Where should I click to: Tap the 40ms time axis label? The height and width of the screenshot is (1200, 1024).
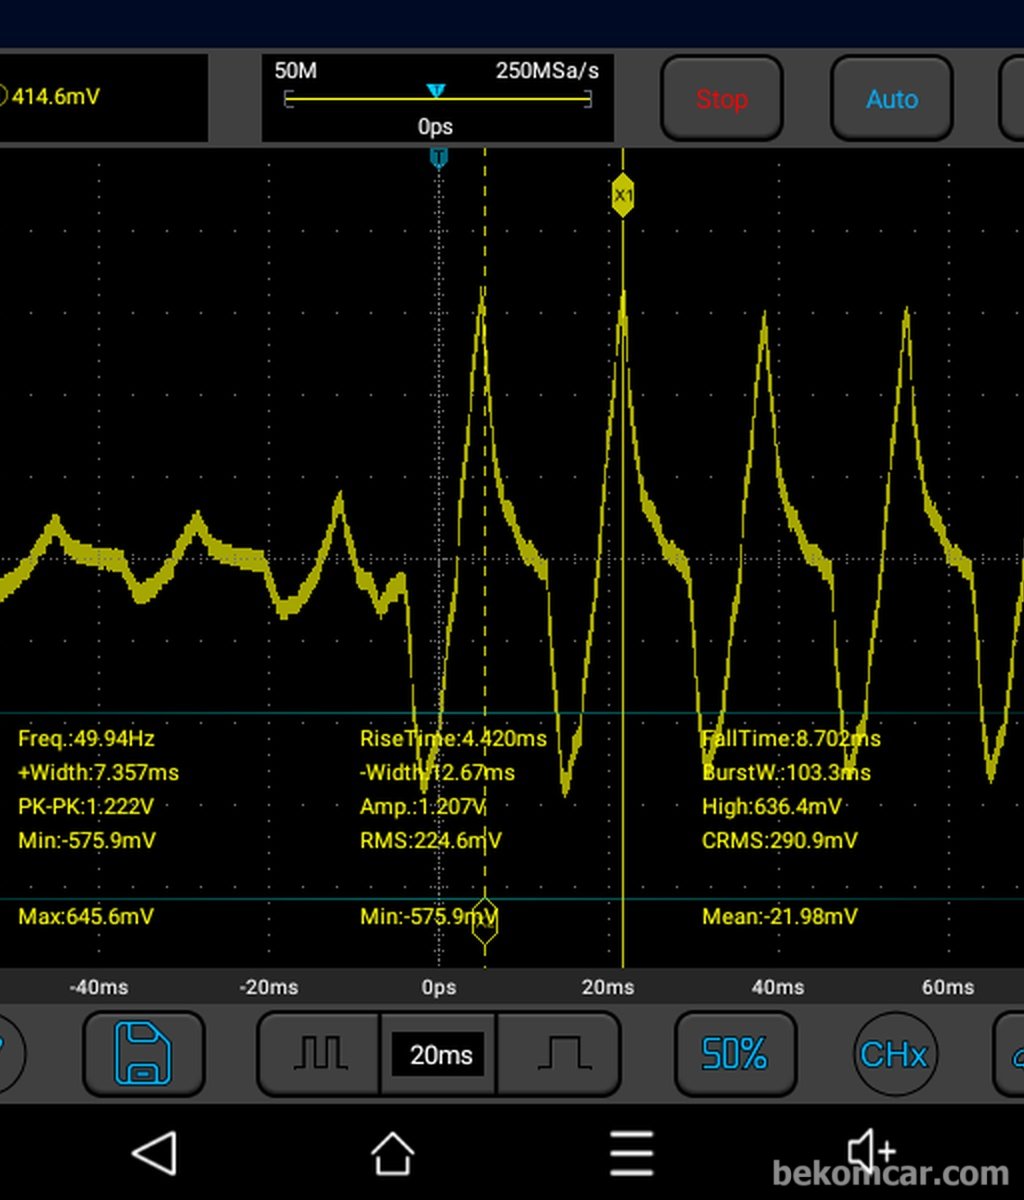778,987
